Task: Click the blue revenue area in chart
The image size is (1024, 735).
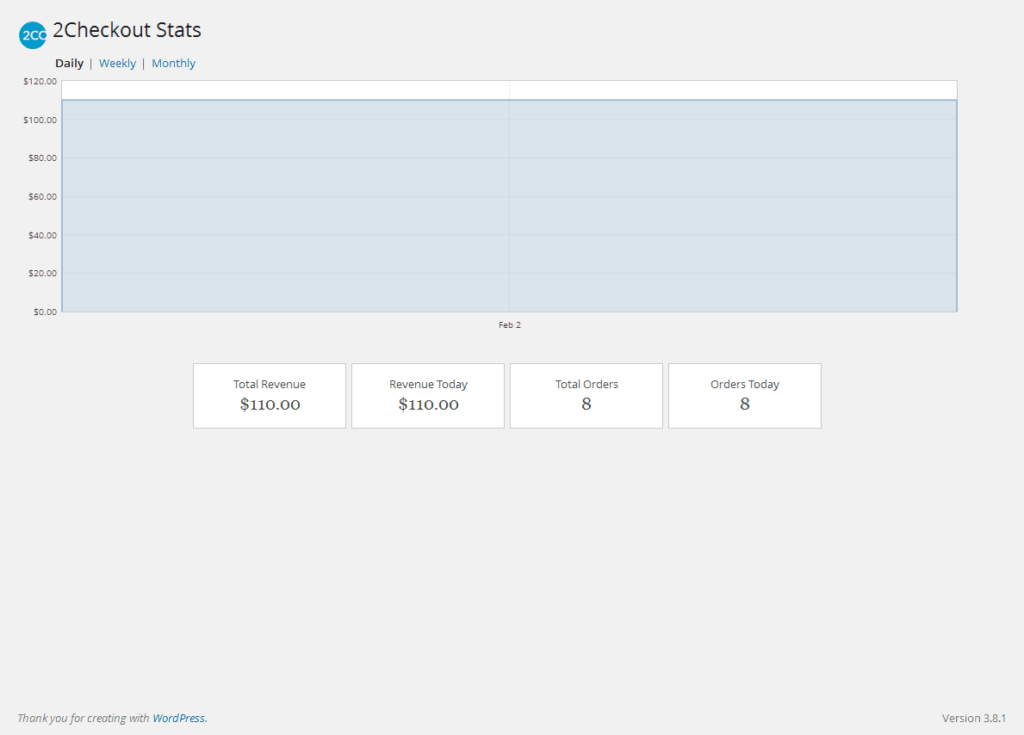Action: 509,206
